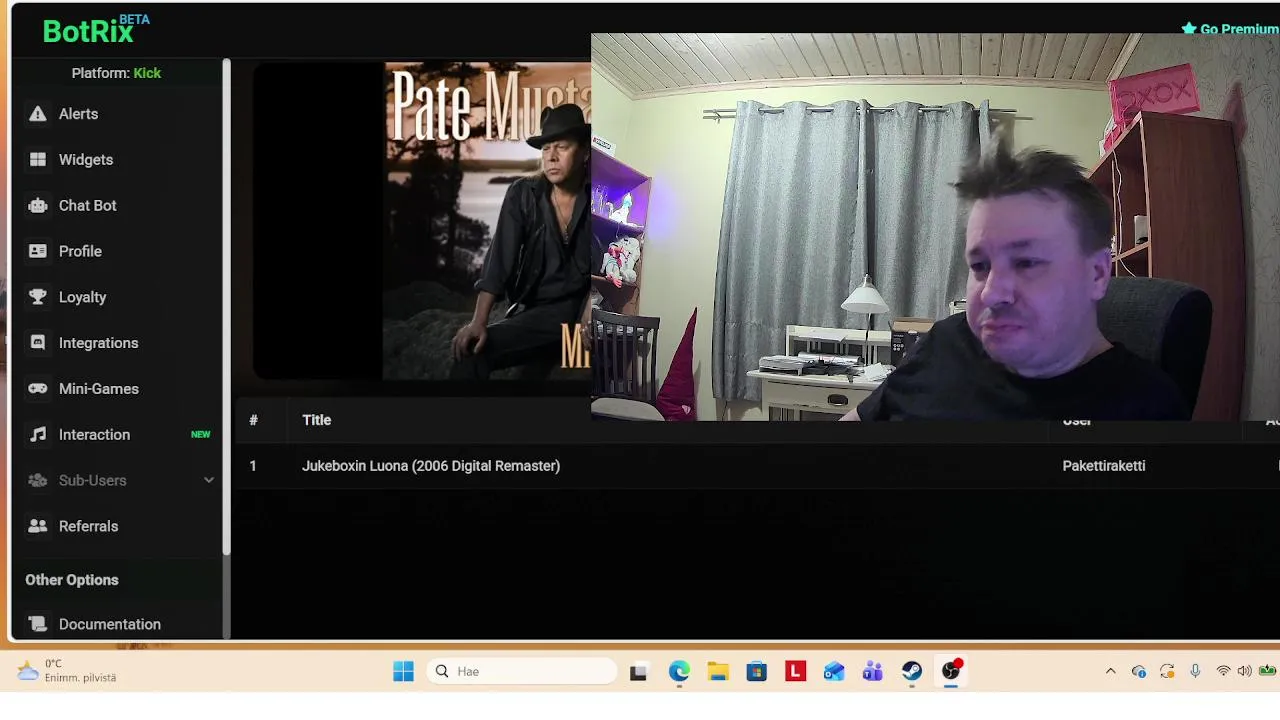Click the NEW badge next to Interaction
This screenshot has height=720, width=1280.
click(x=201, y=435)
